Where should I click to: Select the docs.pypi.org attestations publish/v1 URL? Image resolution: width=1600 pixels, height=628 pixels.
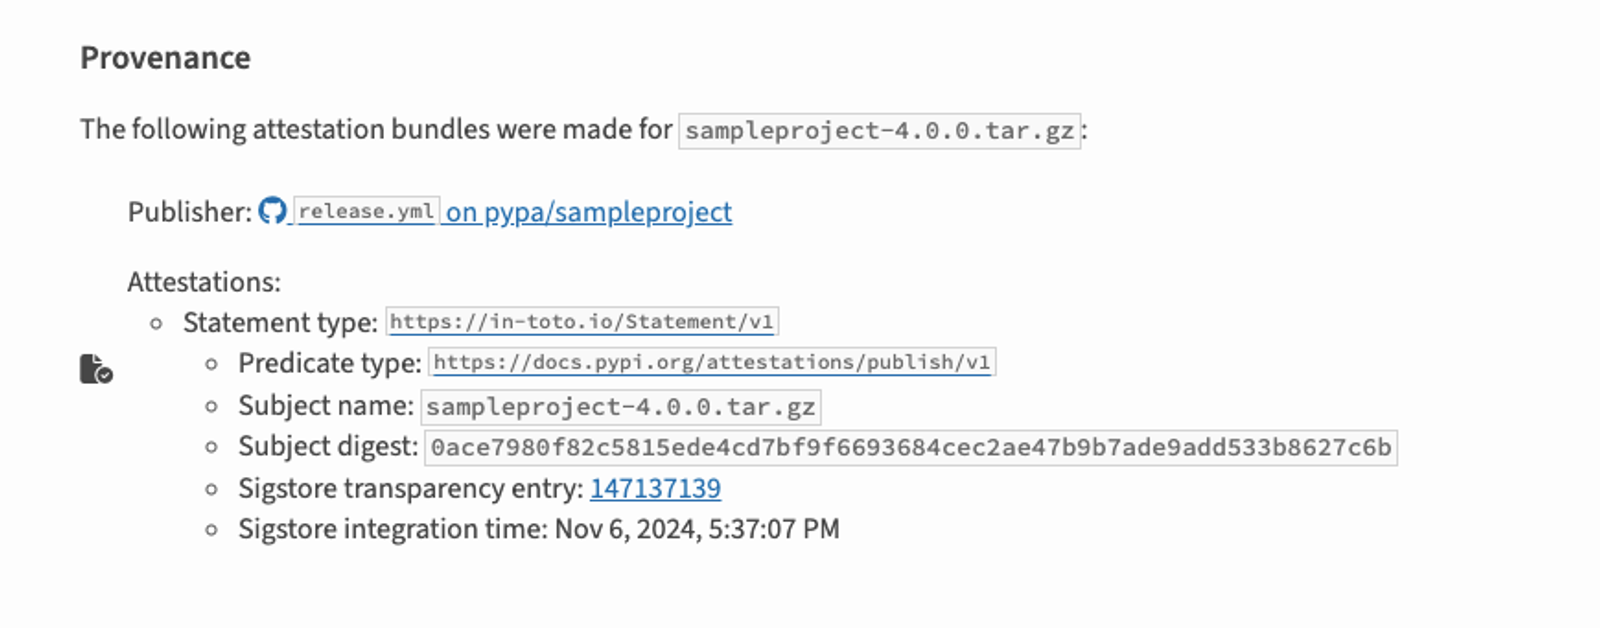coord(712,362)
